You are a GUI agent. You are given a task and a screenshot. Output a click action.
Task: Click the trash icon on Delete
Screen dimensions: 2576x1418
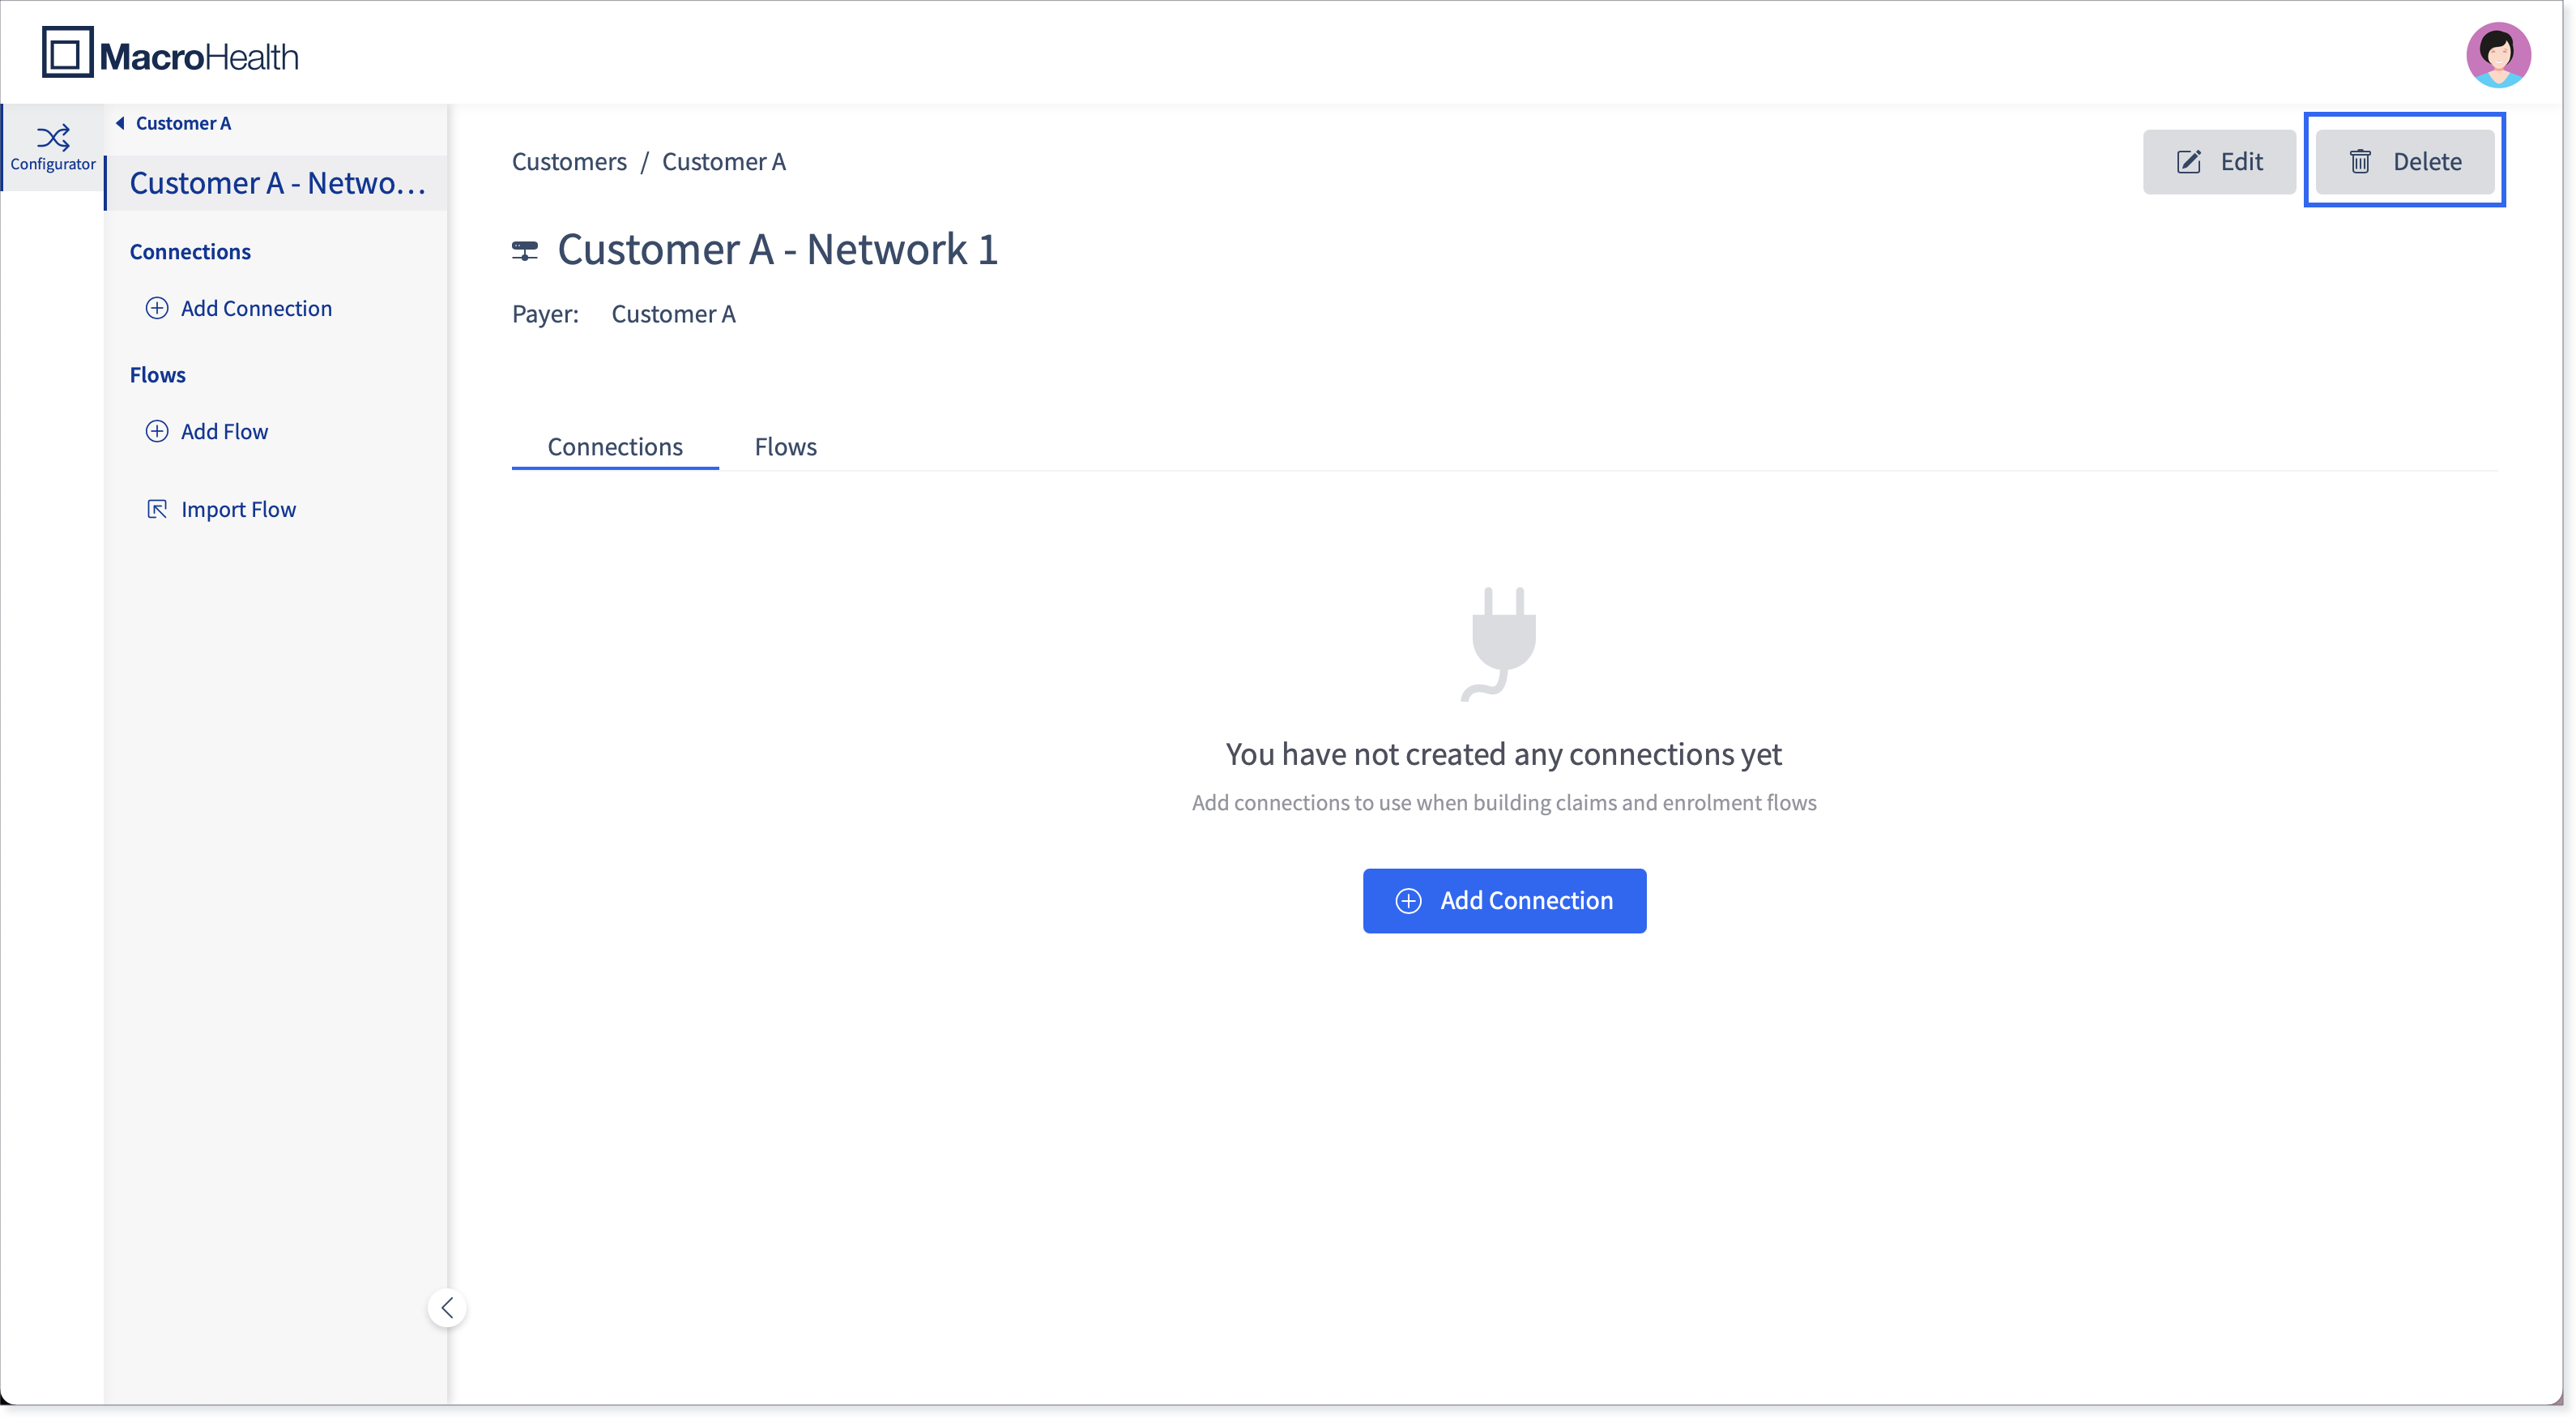coord(2359,161)
